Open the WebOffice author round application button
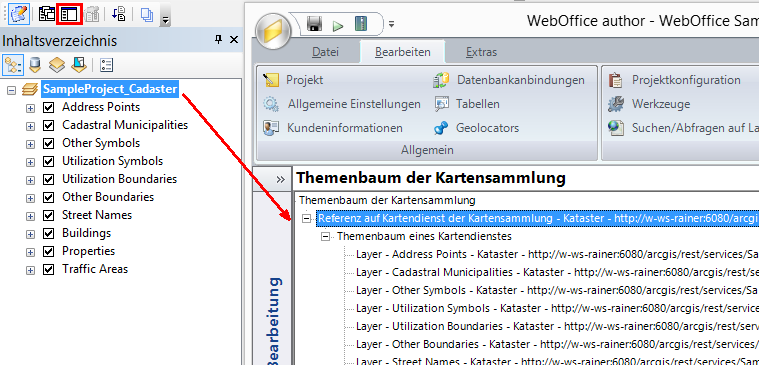This screenshot has width=759, height=365. click(x=273, y=31)
